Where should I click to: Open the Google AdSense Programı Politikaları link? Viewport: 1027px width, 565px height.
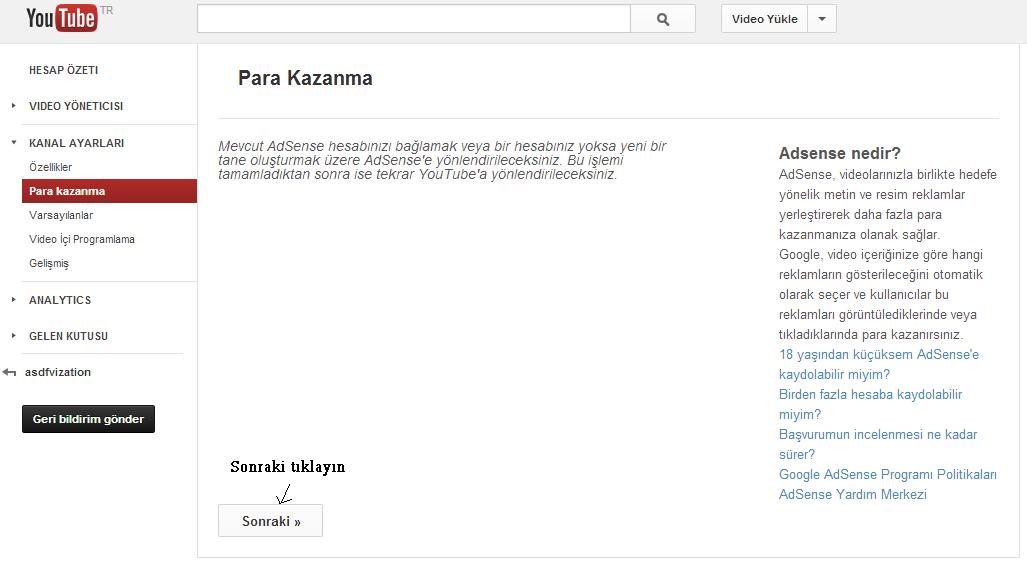coord(887,475)
